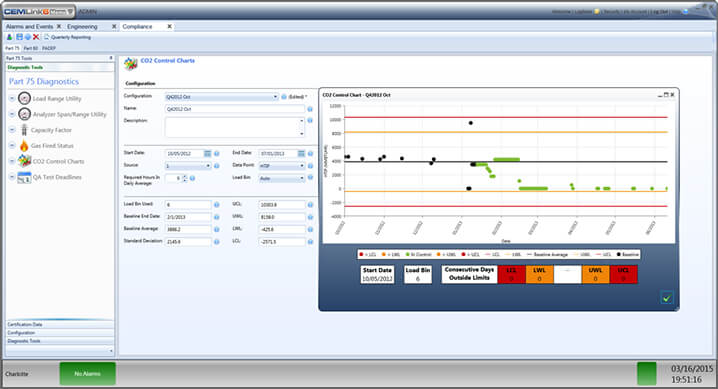Click the Capacity Factor stack icon

pos(24,130)
